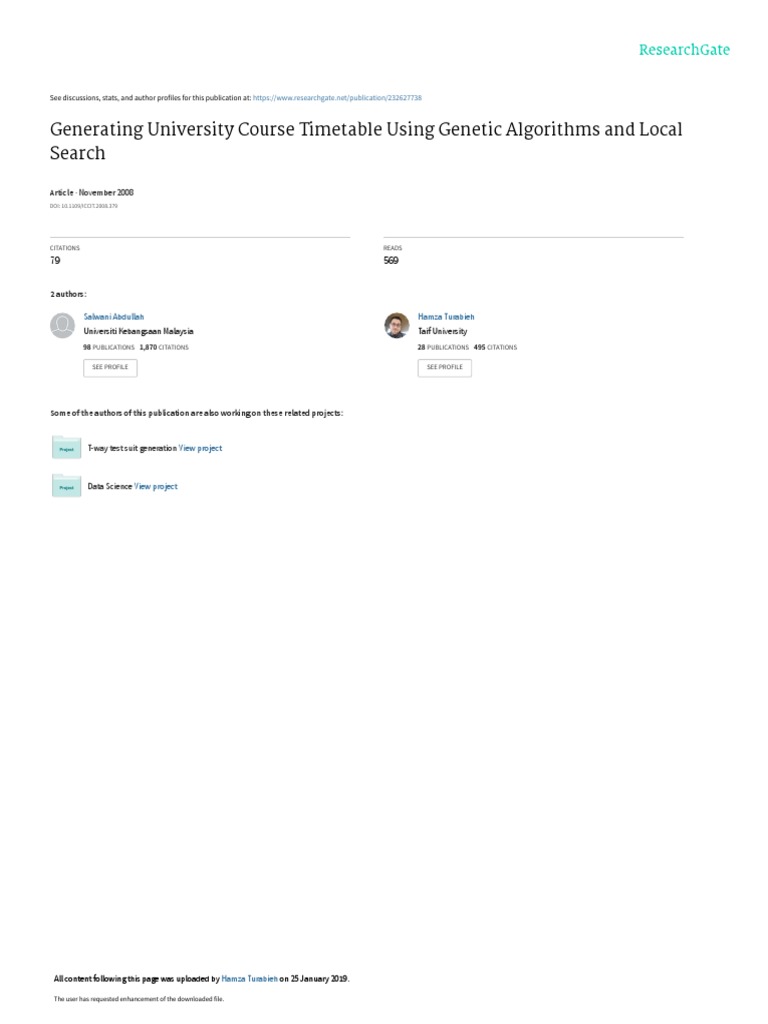Image resolution: width=768 pixels, height=1024 pixels.
Task: Click the paper title heading
Action: [366, 141]
